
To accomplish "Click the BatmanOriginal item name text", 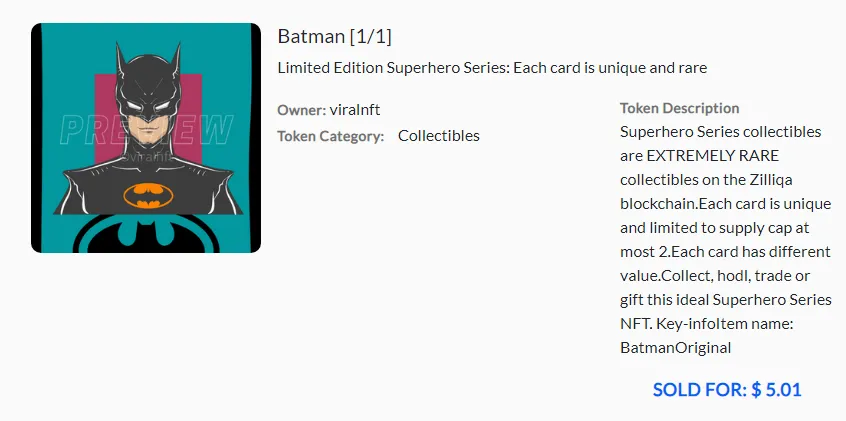I will pyautogui.click(x=676, y=347).
